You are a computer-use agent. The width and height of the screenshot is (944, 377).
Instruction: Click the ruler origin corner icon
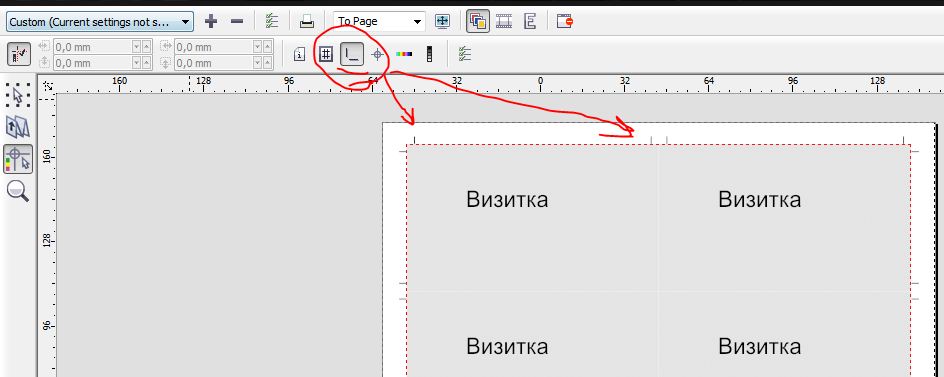(x=47, y=86)
